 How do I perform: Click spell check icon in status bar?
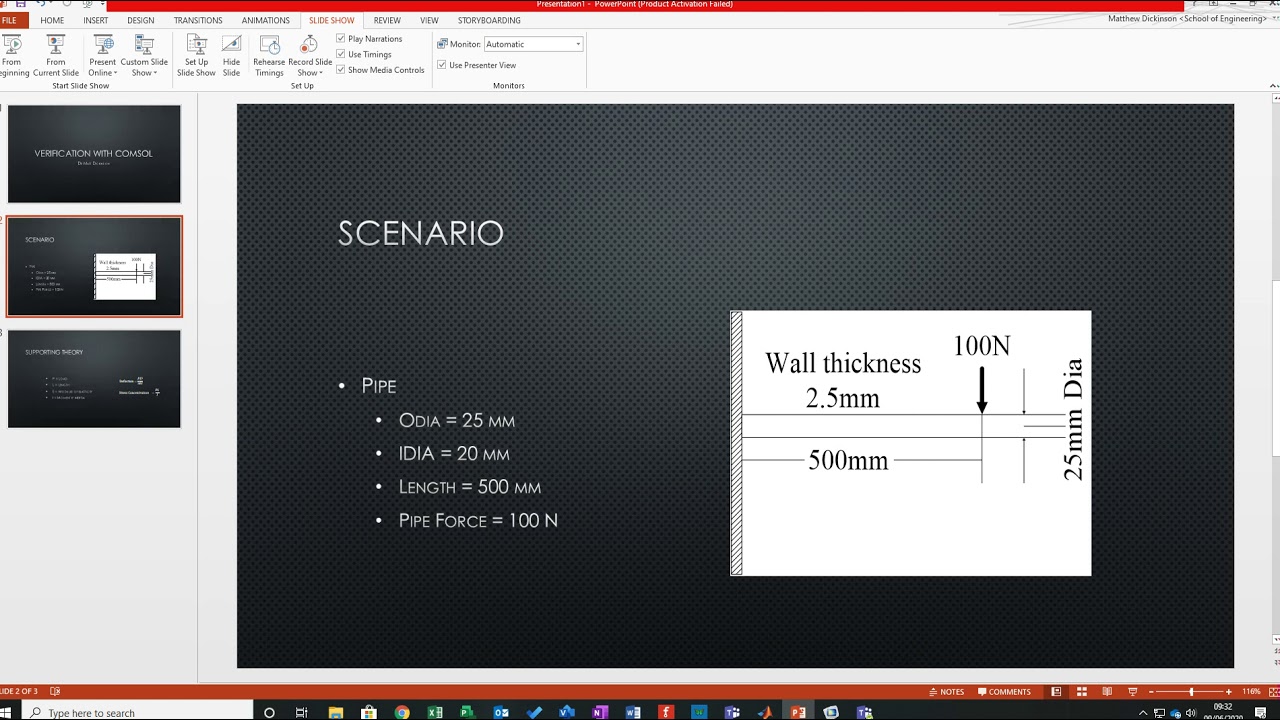(55, 691)
